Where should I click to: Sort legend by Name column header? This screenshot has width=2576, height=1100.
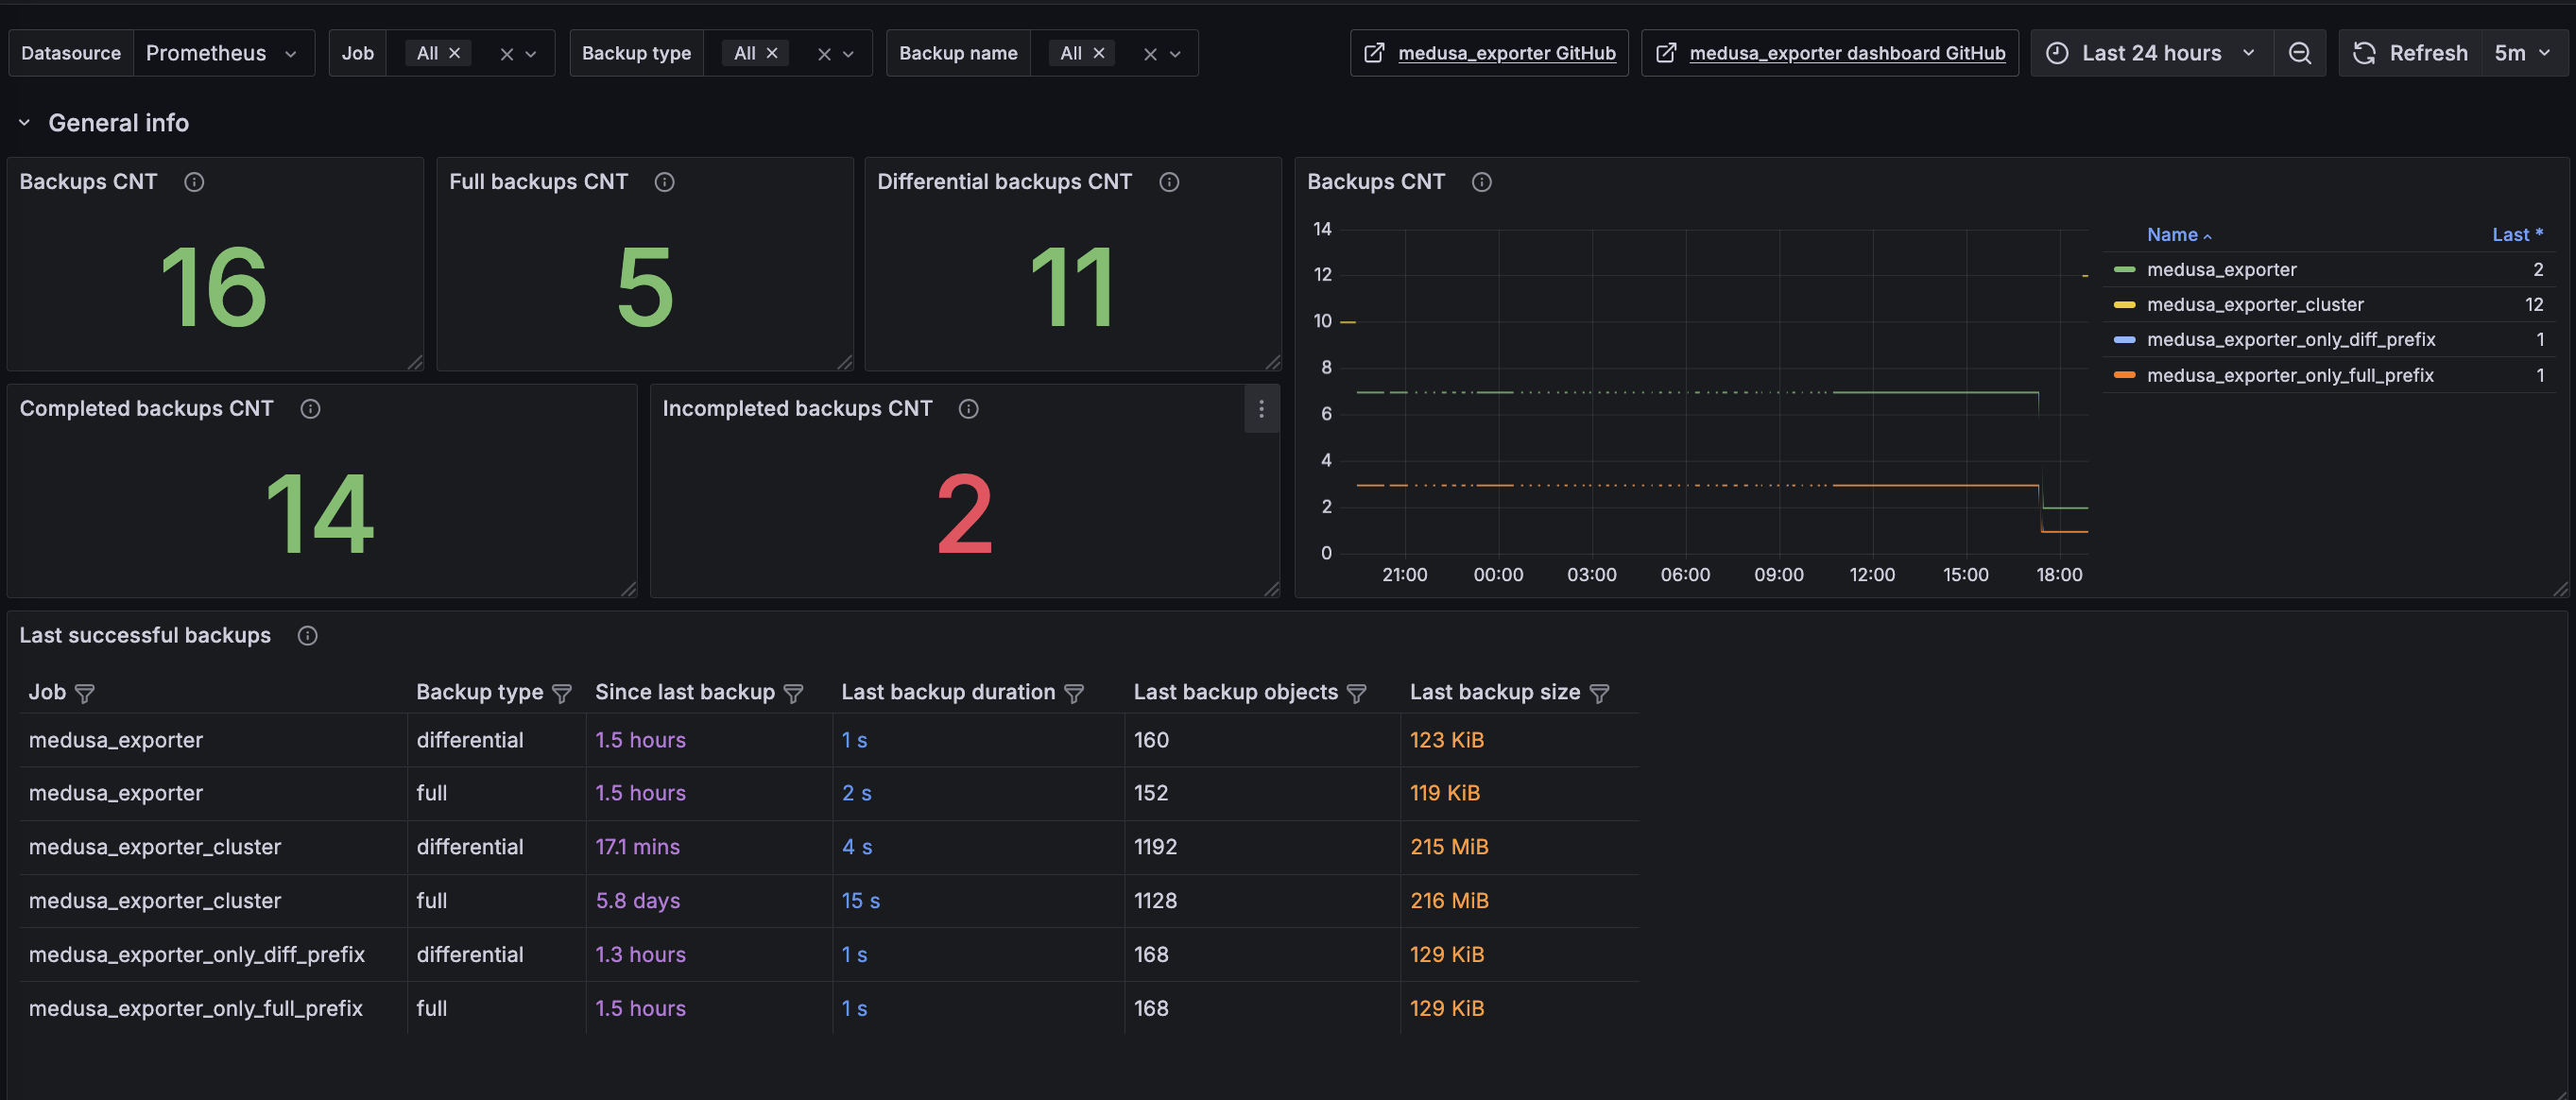(2179, 234)
